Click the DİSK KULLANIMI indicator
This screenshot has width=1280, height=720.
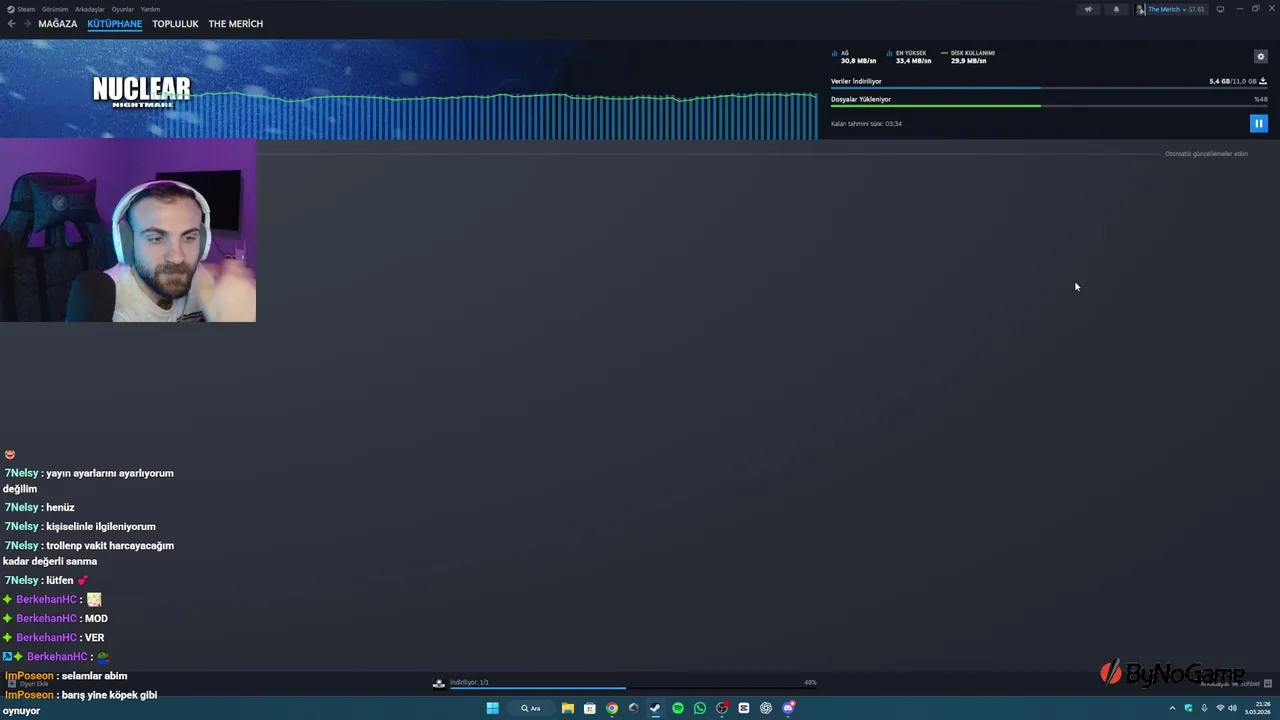(x=967, y=57)
